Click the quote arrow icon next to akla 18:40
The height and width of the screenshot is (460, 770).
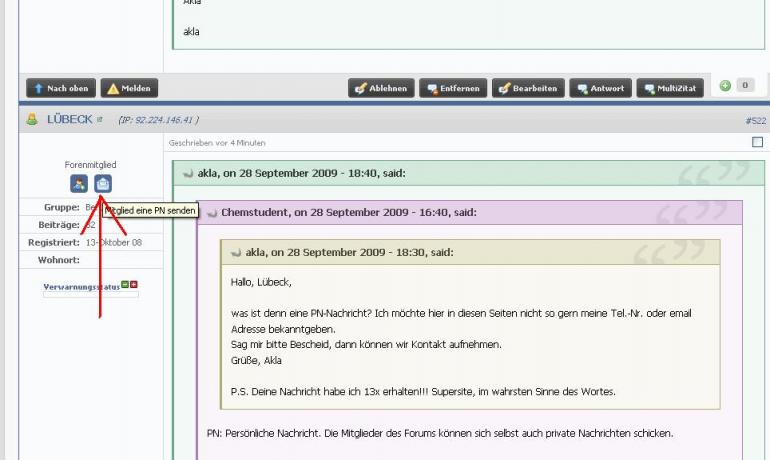[x=188, y=173]
